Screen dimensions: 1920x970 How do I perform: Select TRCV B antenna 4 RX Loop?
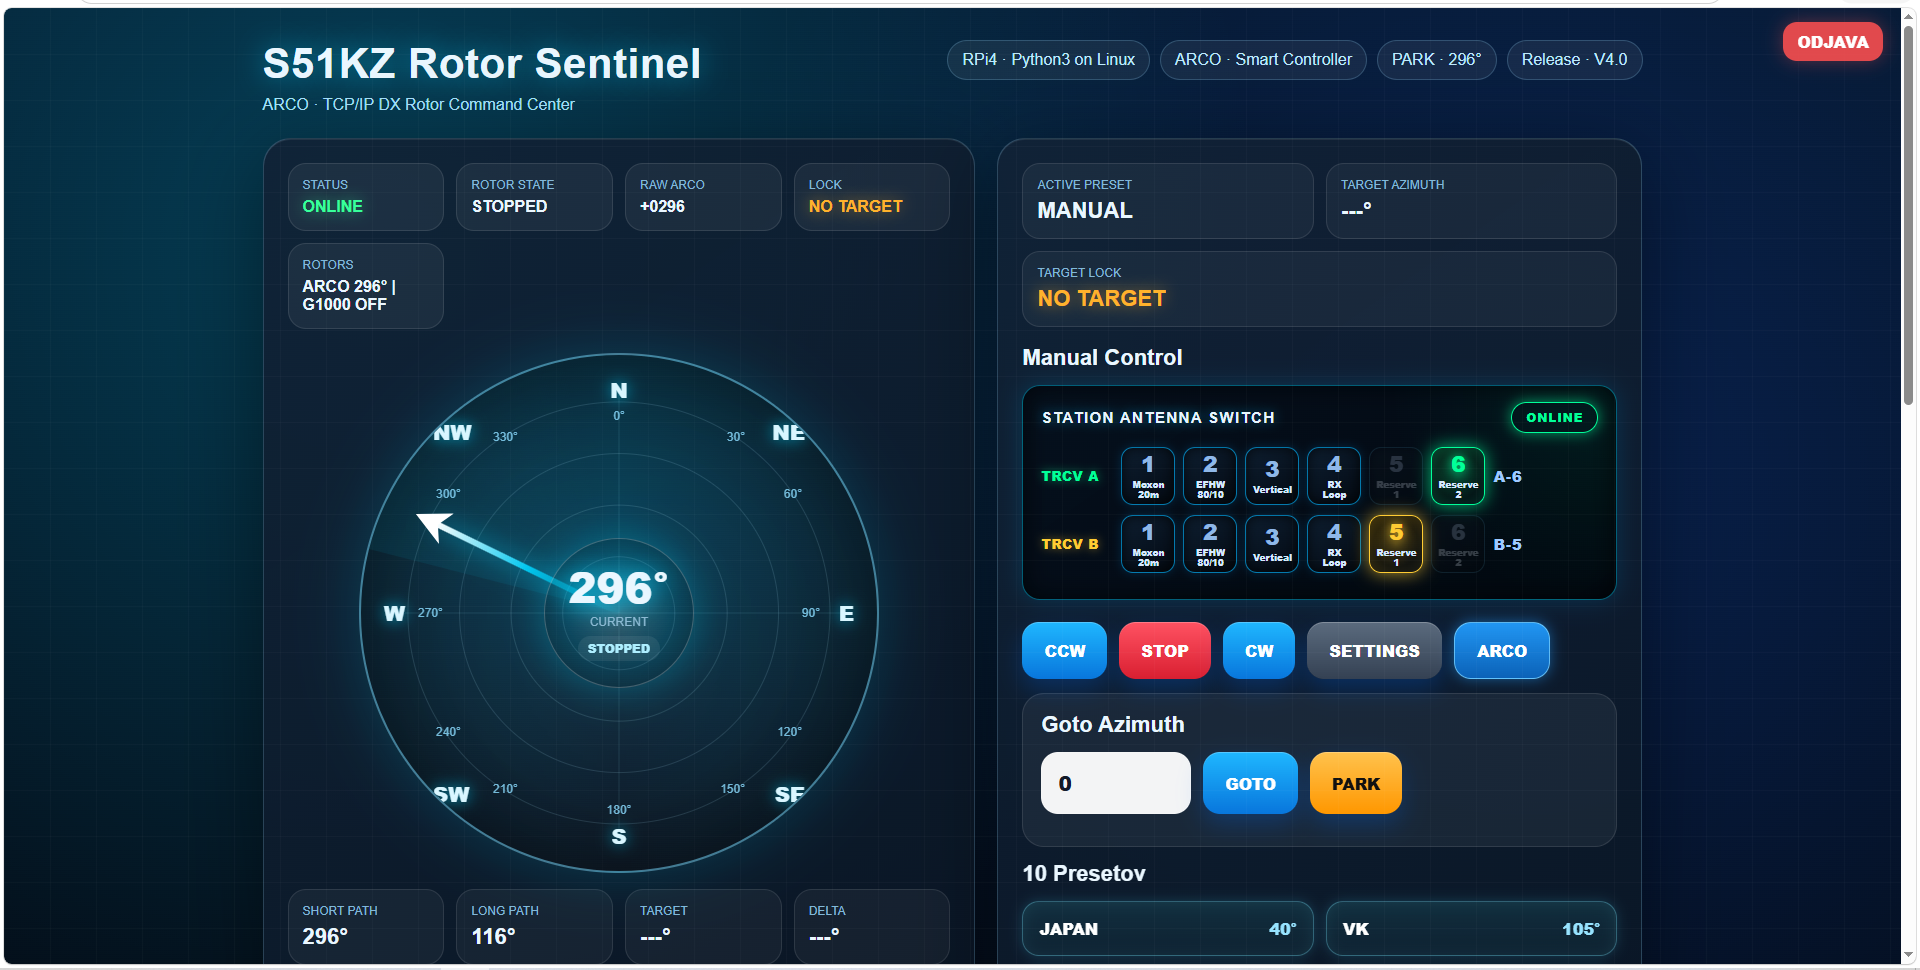pyautogui.click(x=1334, y=544)
